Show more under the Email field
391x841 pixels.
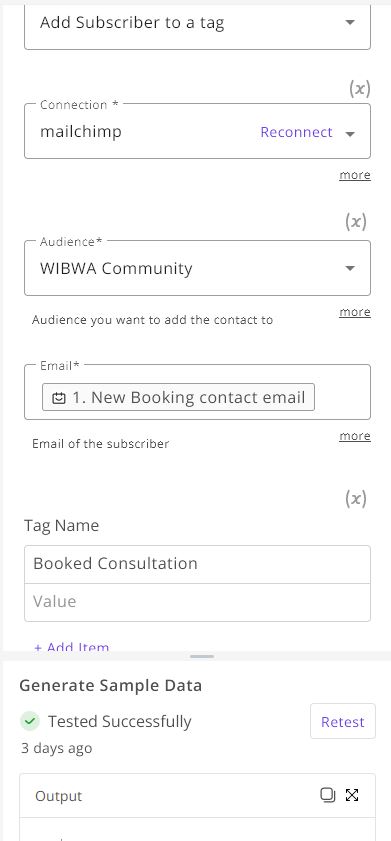click(x=355, y=436)
